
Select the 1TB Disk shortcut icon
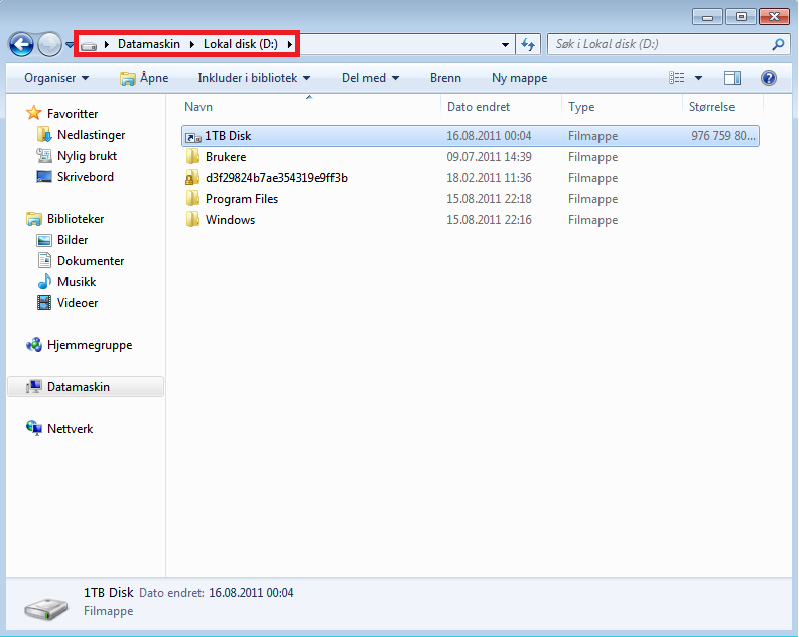point(193,137)
